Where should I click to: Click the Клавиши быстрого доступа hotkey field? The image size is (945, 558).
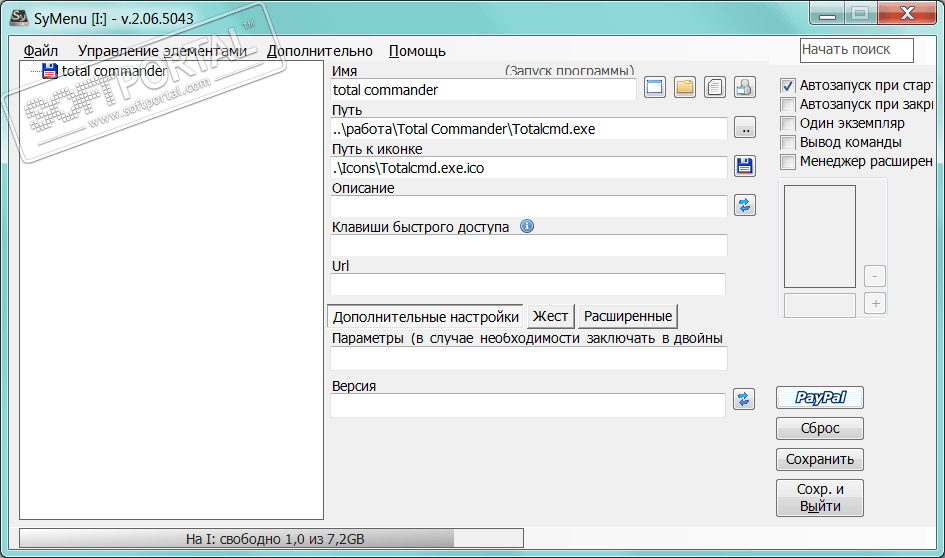coord(529,245)
